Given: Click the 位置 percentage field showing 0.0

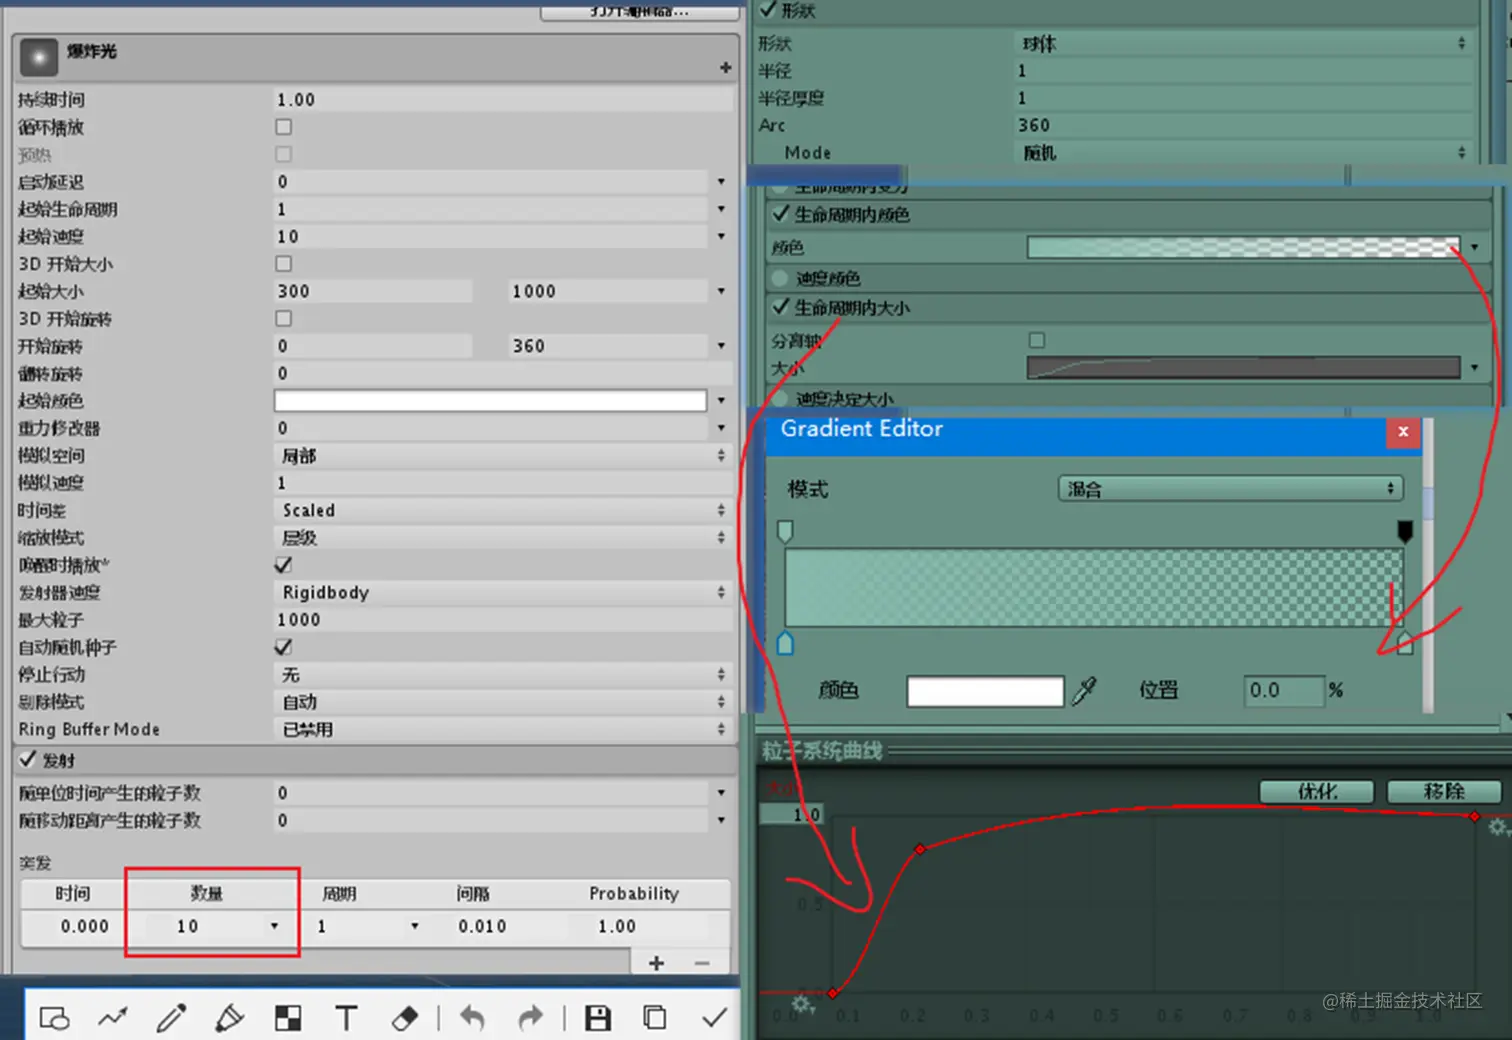Looking at the screenshot, I should point(1285,690).
